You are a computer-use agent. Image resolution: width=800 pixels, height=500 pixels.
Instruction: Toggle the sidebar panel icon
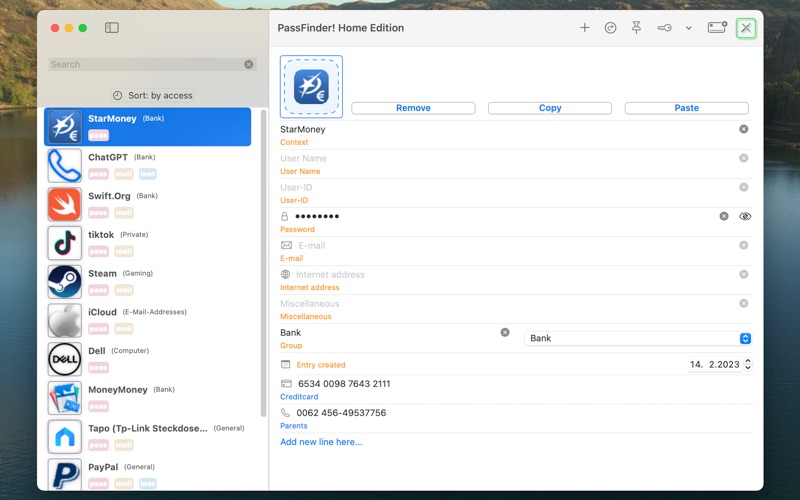(112, 28)
